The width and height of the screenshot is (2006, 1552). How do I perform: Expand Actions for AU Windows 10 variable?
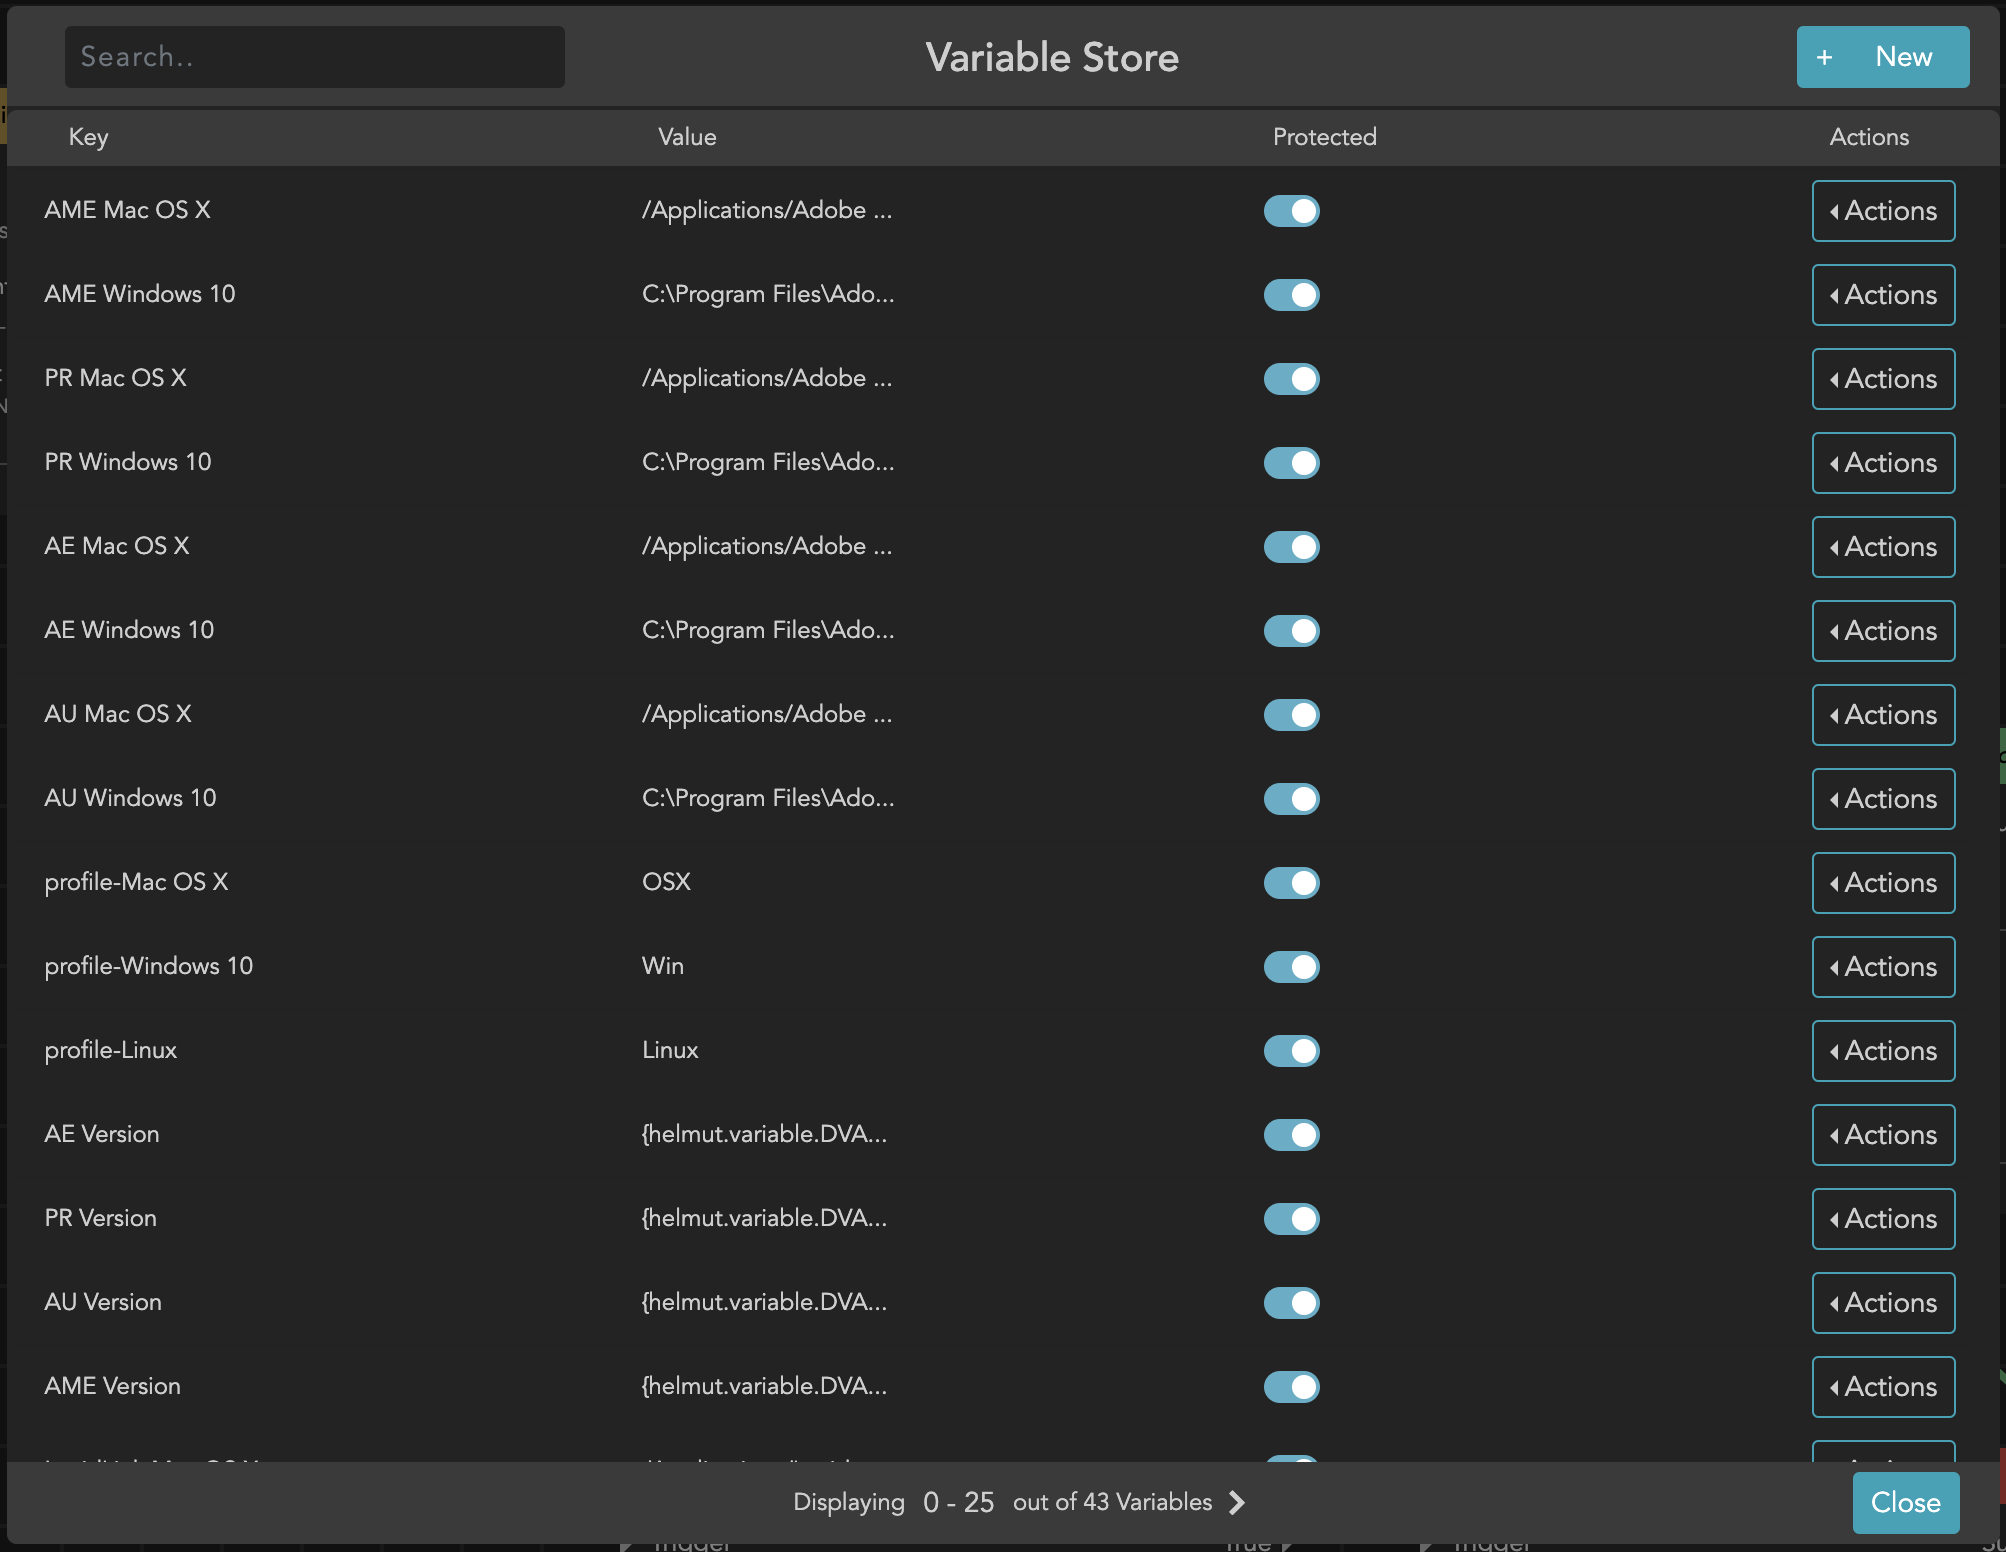click(x=1881, y=799)
